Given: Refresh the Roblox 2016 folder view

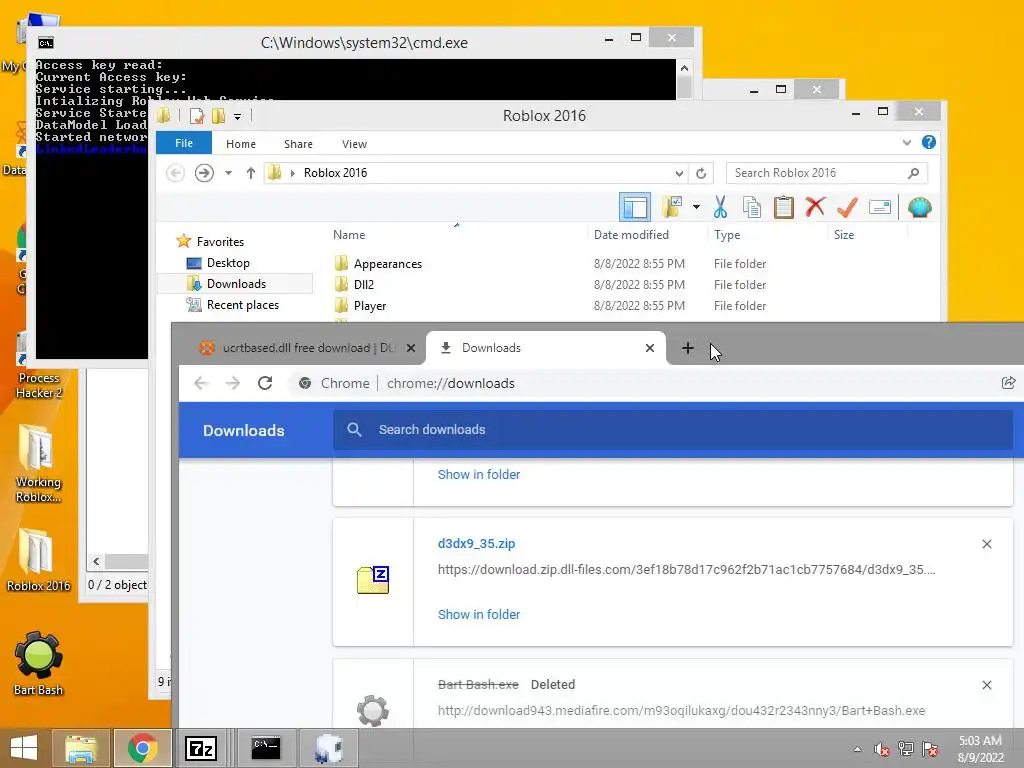Looking at the screenshot, I should [701, 173].
